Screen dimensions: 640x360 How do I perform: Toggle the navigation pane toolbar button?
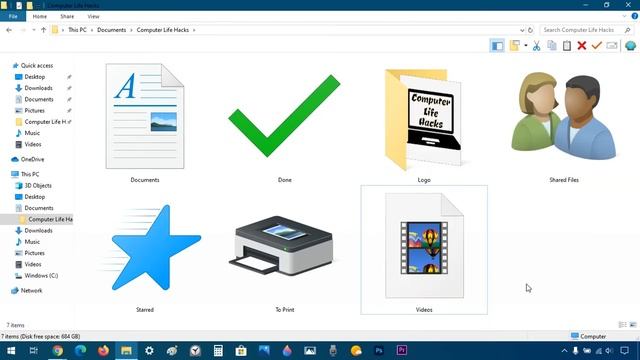[497, 46]
